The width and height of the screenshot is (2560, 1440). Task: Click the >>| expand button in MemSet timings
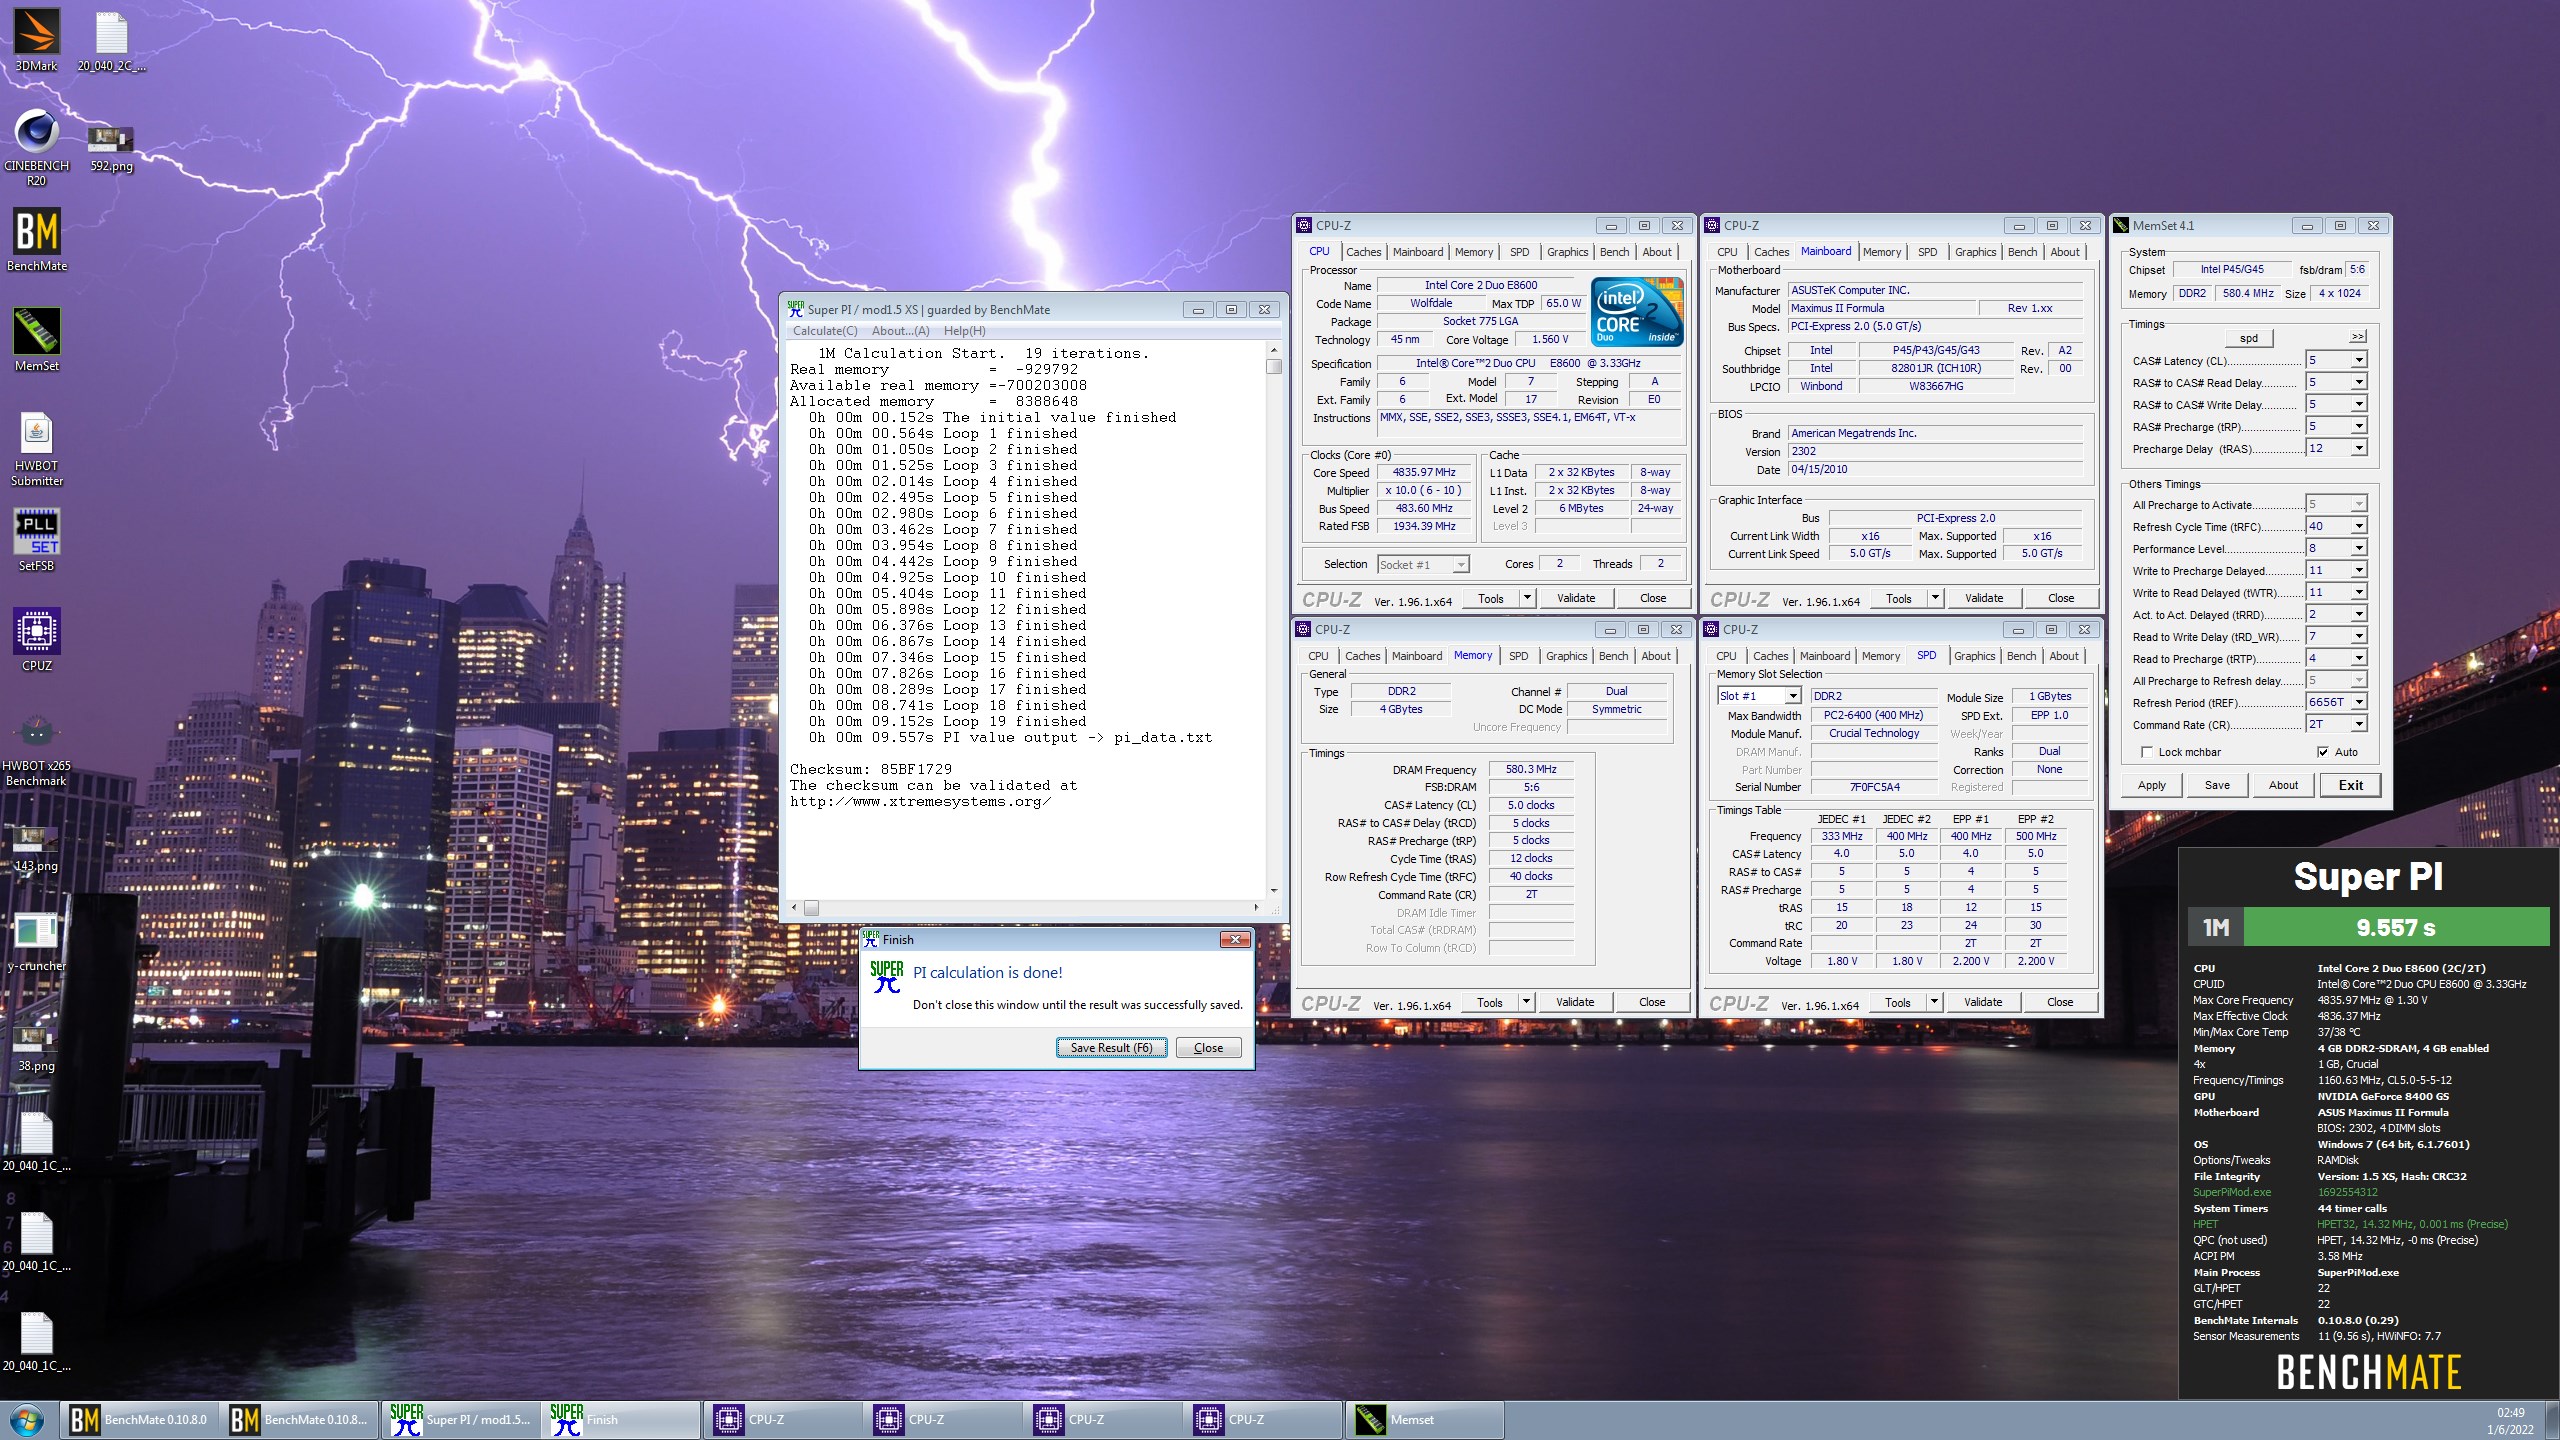tap(2358, 337)
